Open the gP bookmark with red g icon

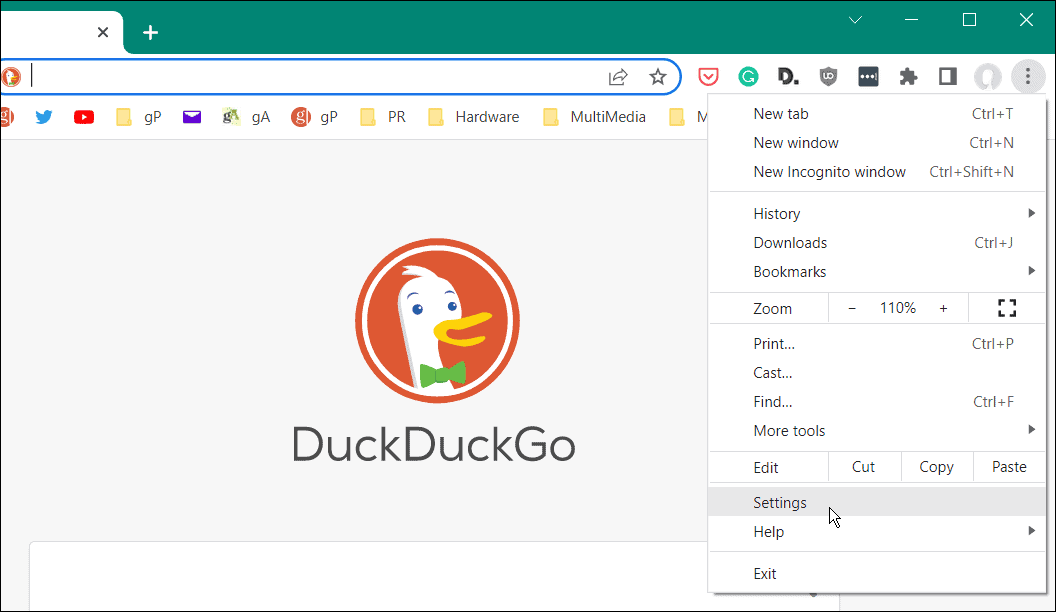(x=314, y=117)
